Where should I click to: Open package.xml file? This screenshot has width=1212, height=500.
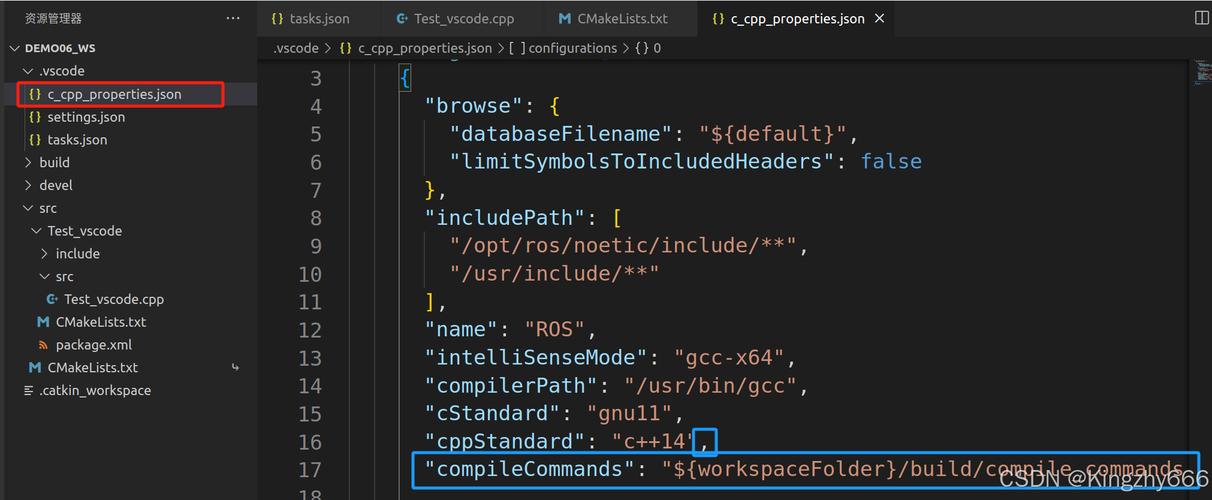(94, 345)
